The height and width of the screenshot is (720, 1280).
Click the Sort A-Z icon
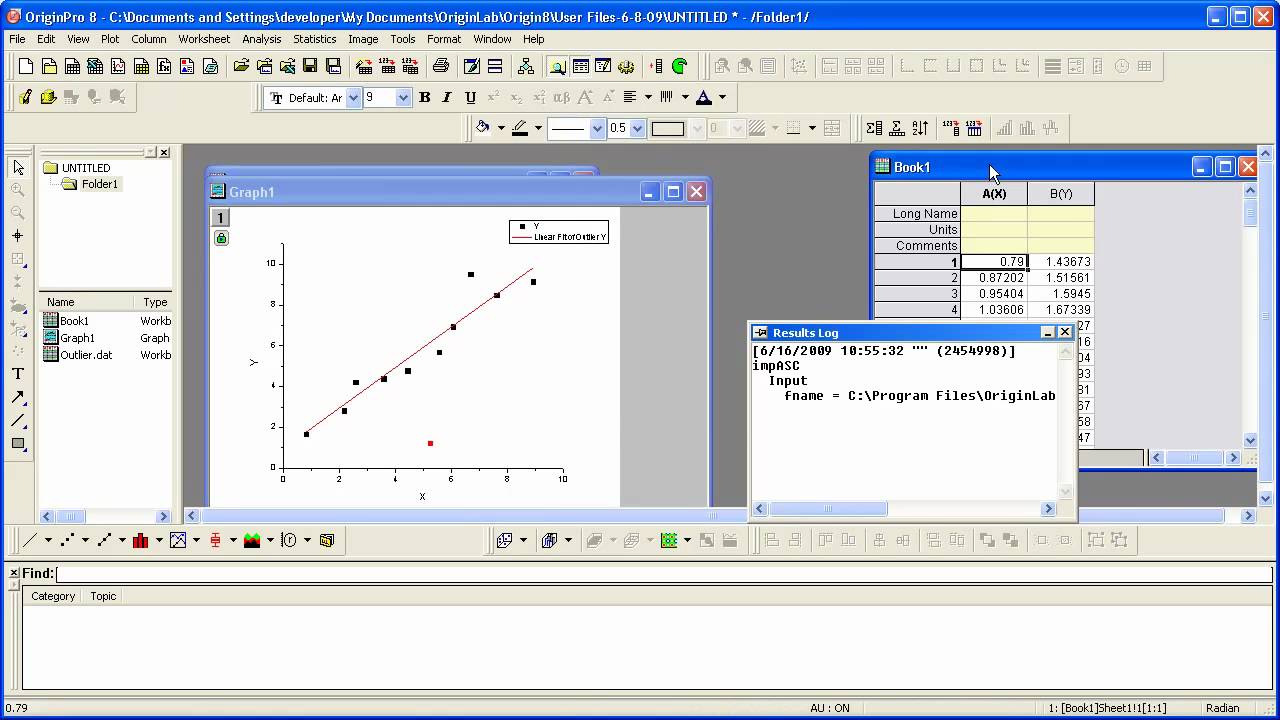point(920,128)
